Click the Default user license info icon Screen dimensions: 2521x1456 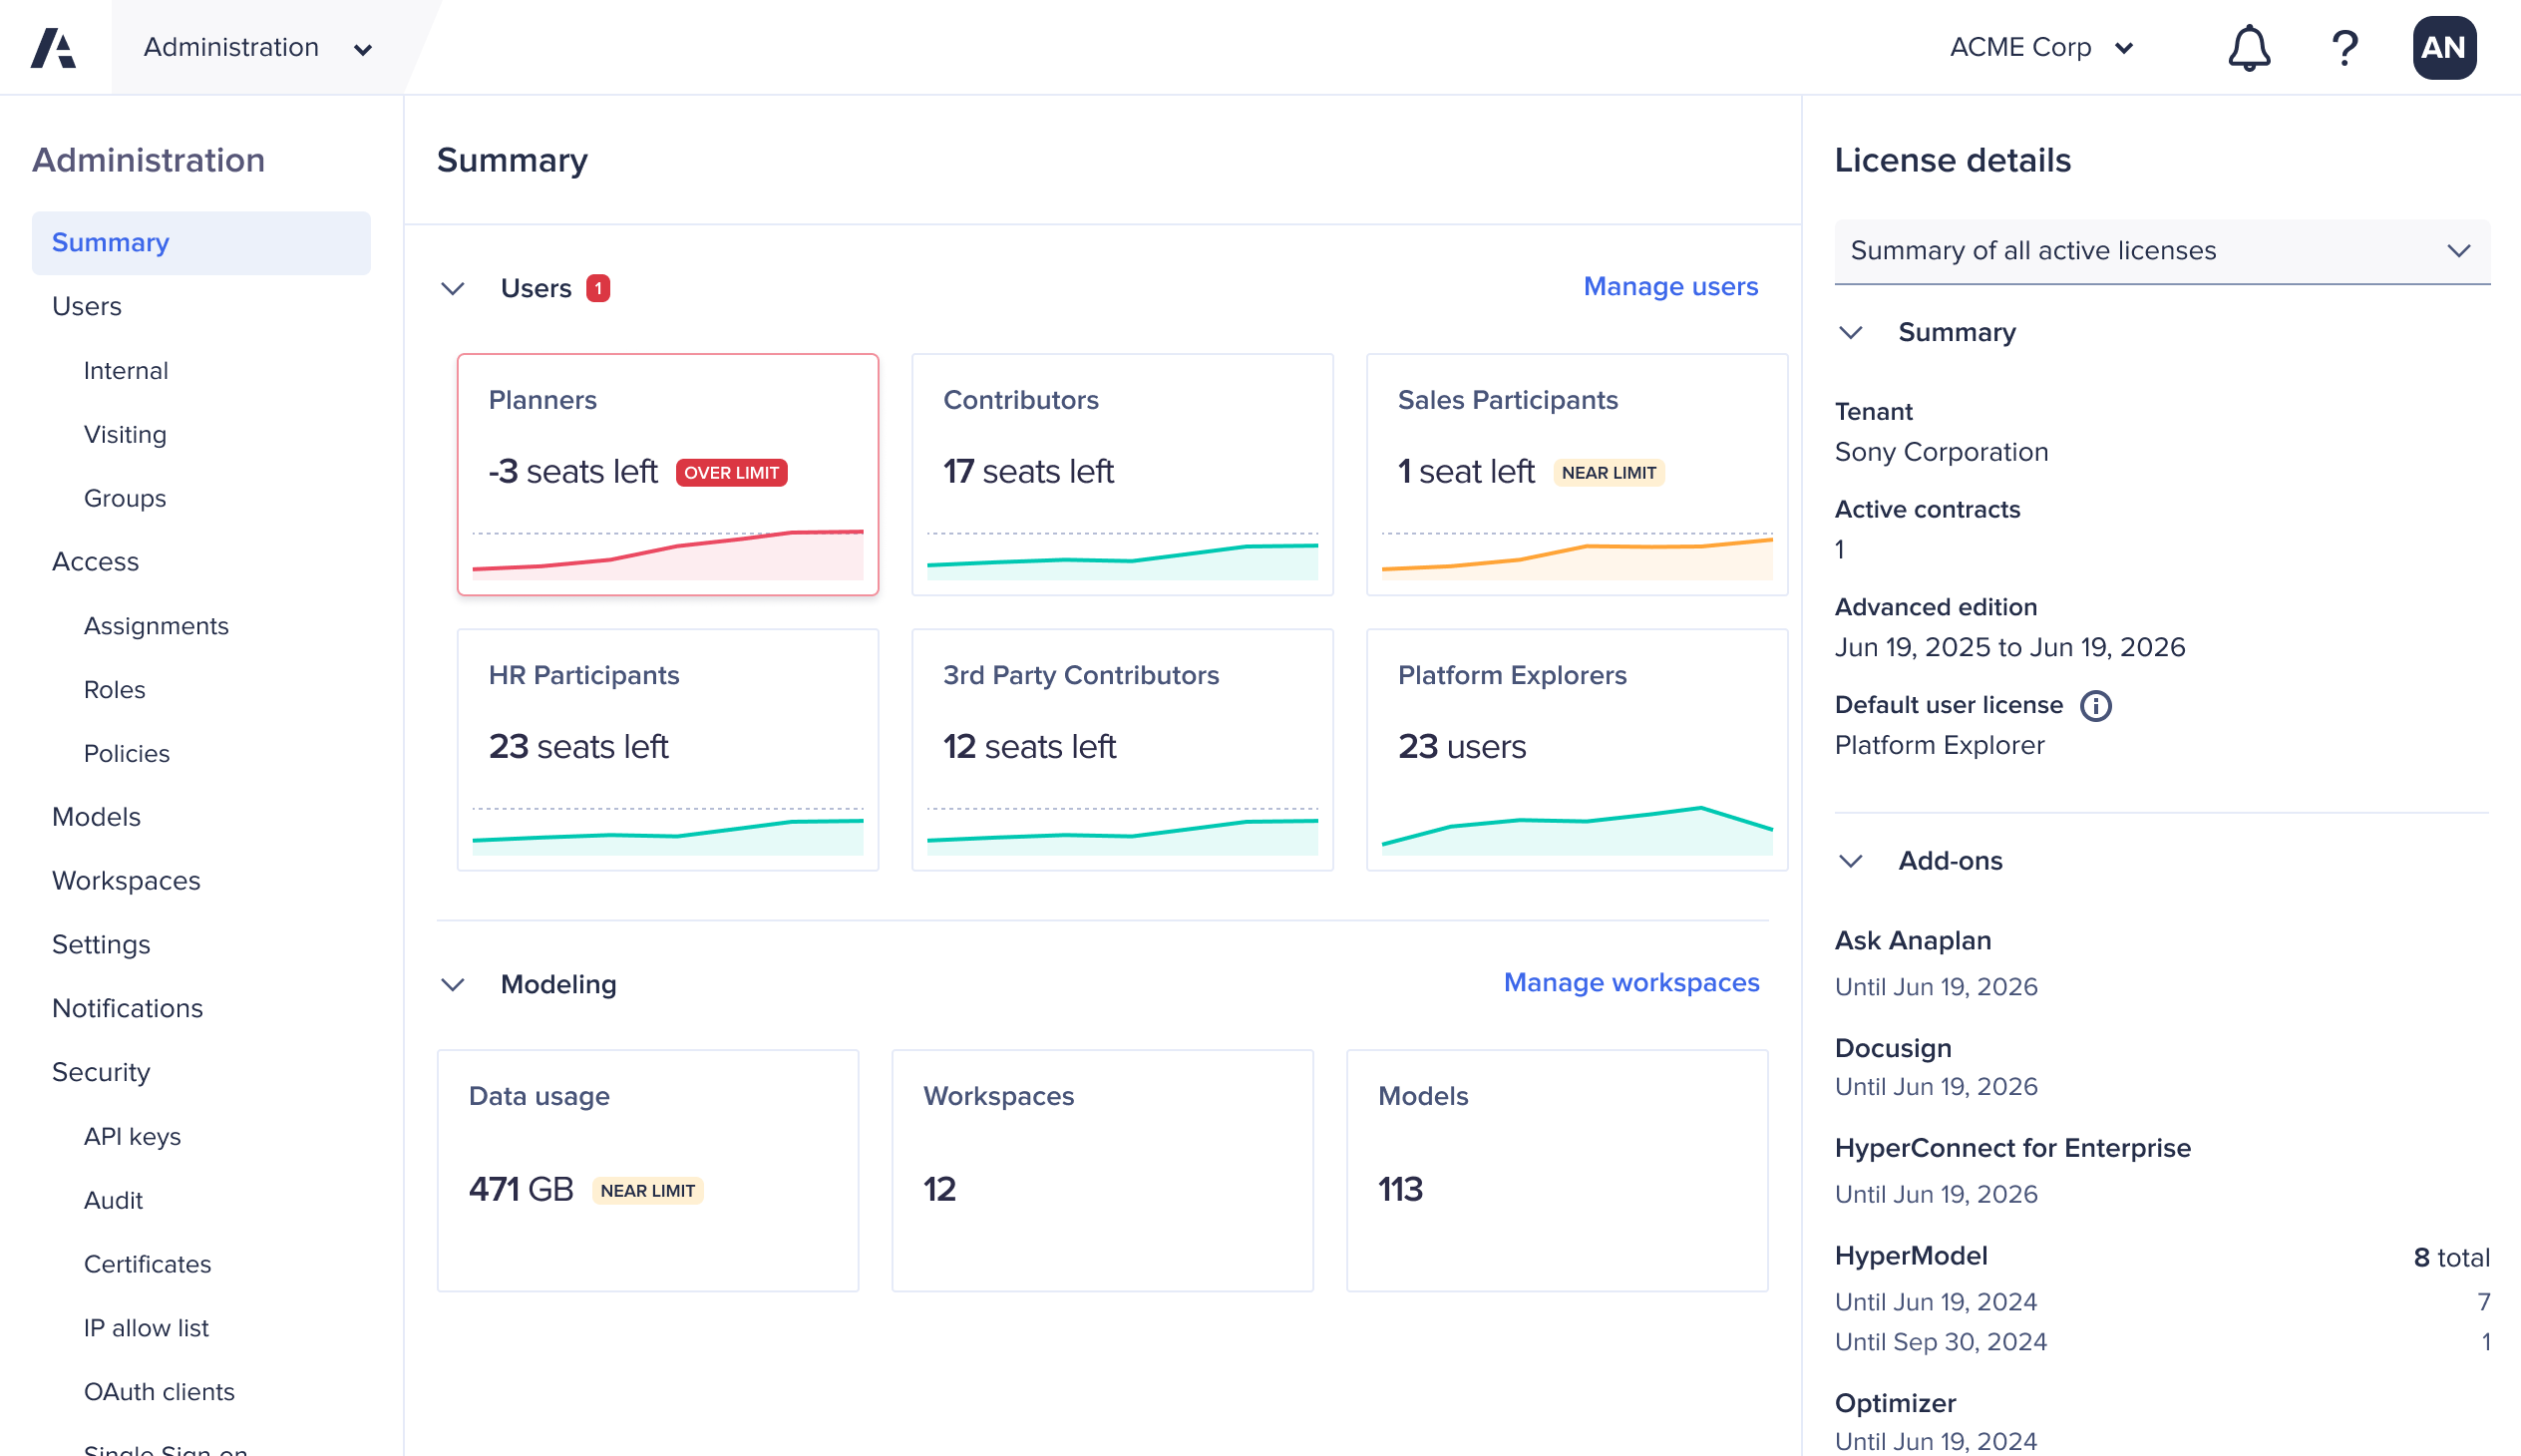[2095, 706]
